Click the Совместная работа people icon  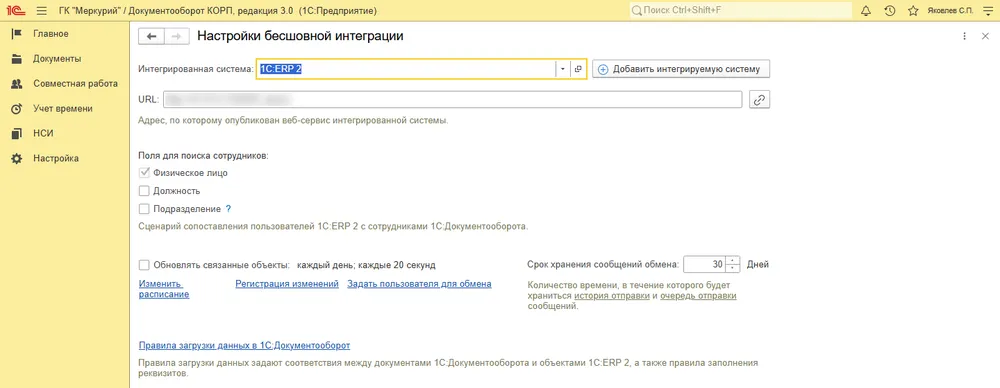[17, 84]
